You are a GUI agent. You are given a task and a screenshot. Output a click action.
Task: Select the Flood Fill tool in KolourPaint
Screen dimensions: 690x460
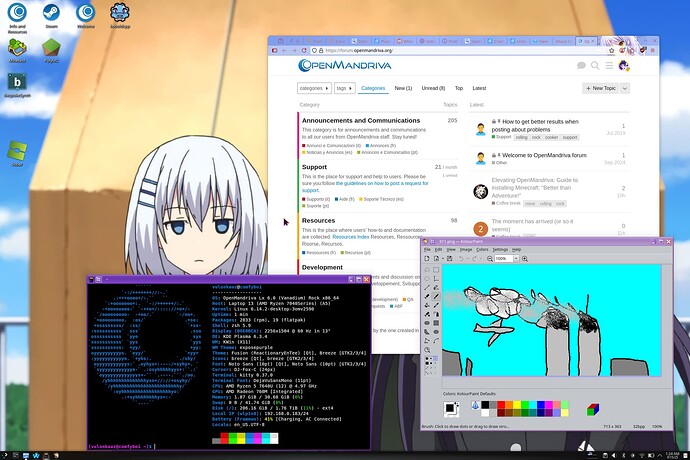(427, 305)
